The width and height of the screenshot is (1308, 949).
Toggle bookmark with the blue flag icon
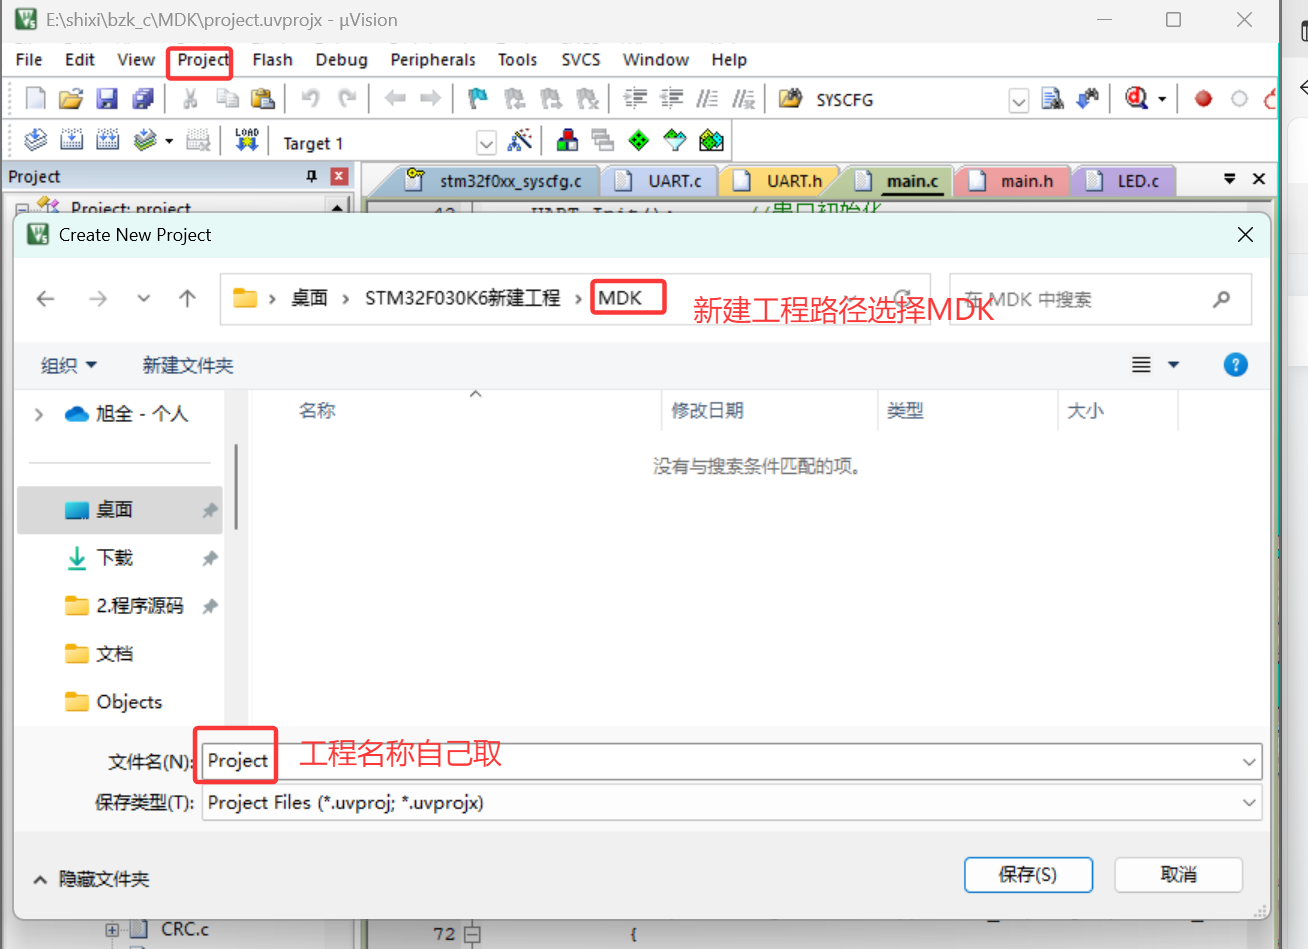coord(478,98)
